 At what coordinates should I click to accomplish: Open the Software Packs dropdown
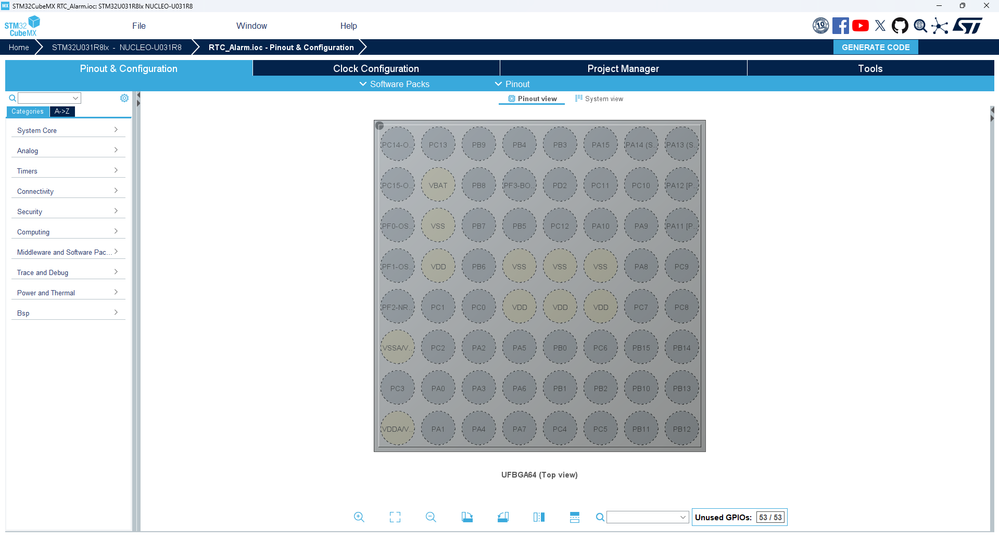pyautogui.click(x=394, y=84)
